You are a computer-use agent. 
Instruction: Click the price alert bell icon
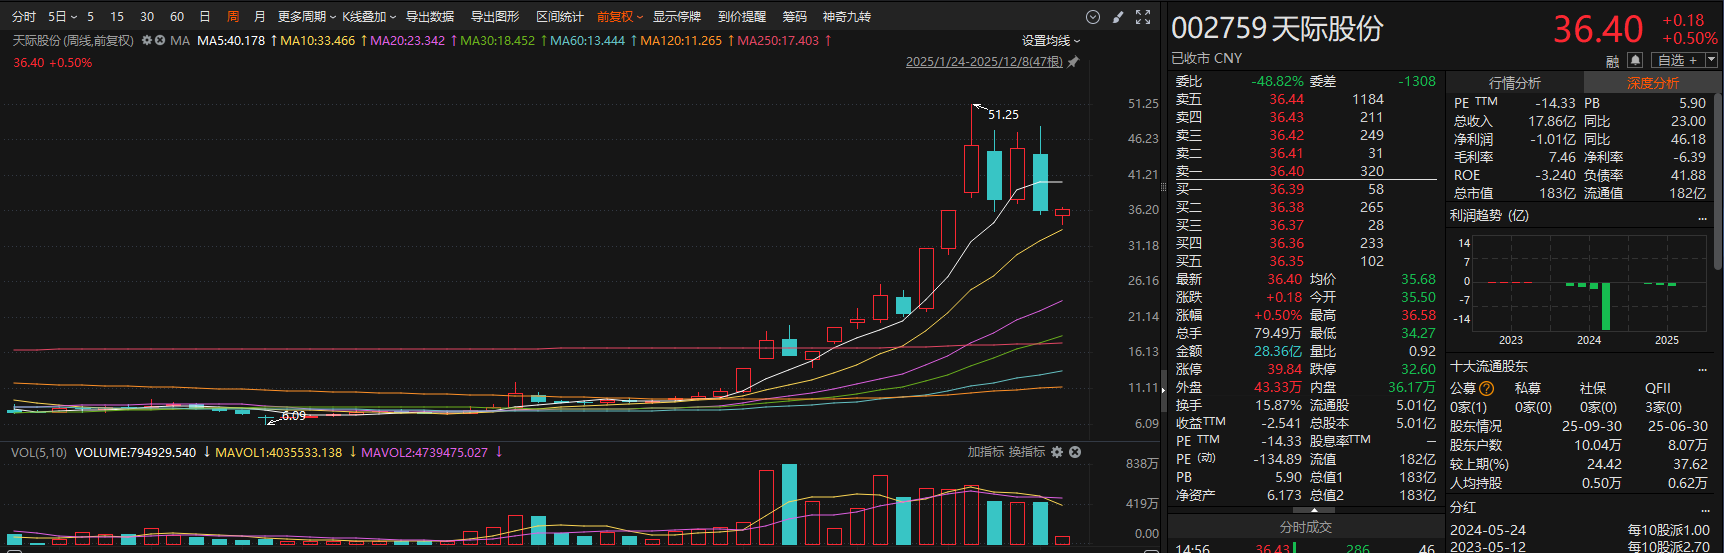point(1635,60)
